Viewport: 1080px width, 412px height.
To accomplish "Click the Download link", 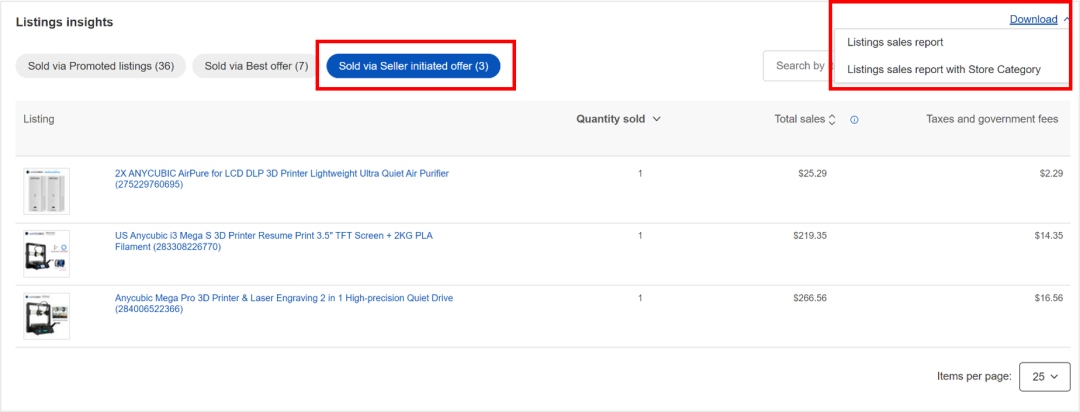I will [x=1033, y=19].
